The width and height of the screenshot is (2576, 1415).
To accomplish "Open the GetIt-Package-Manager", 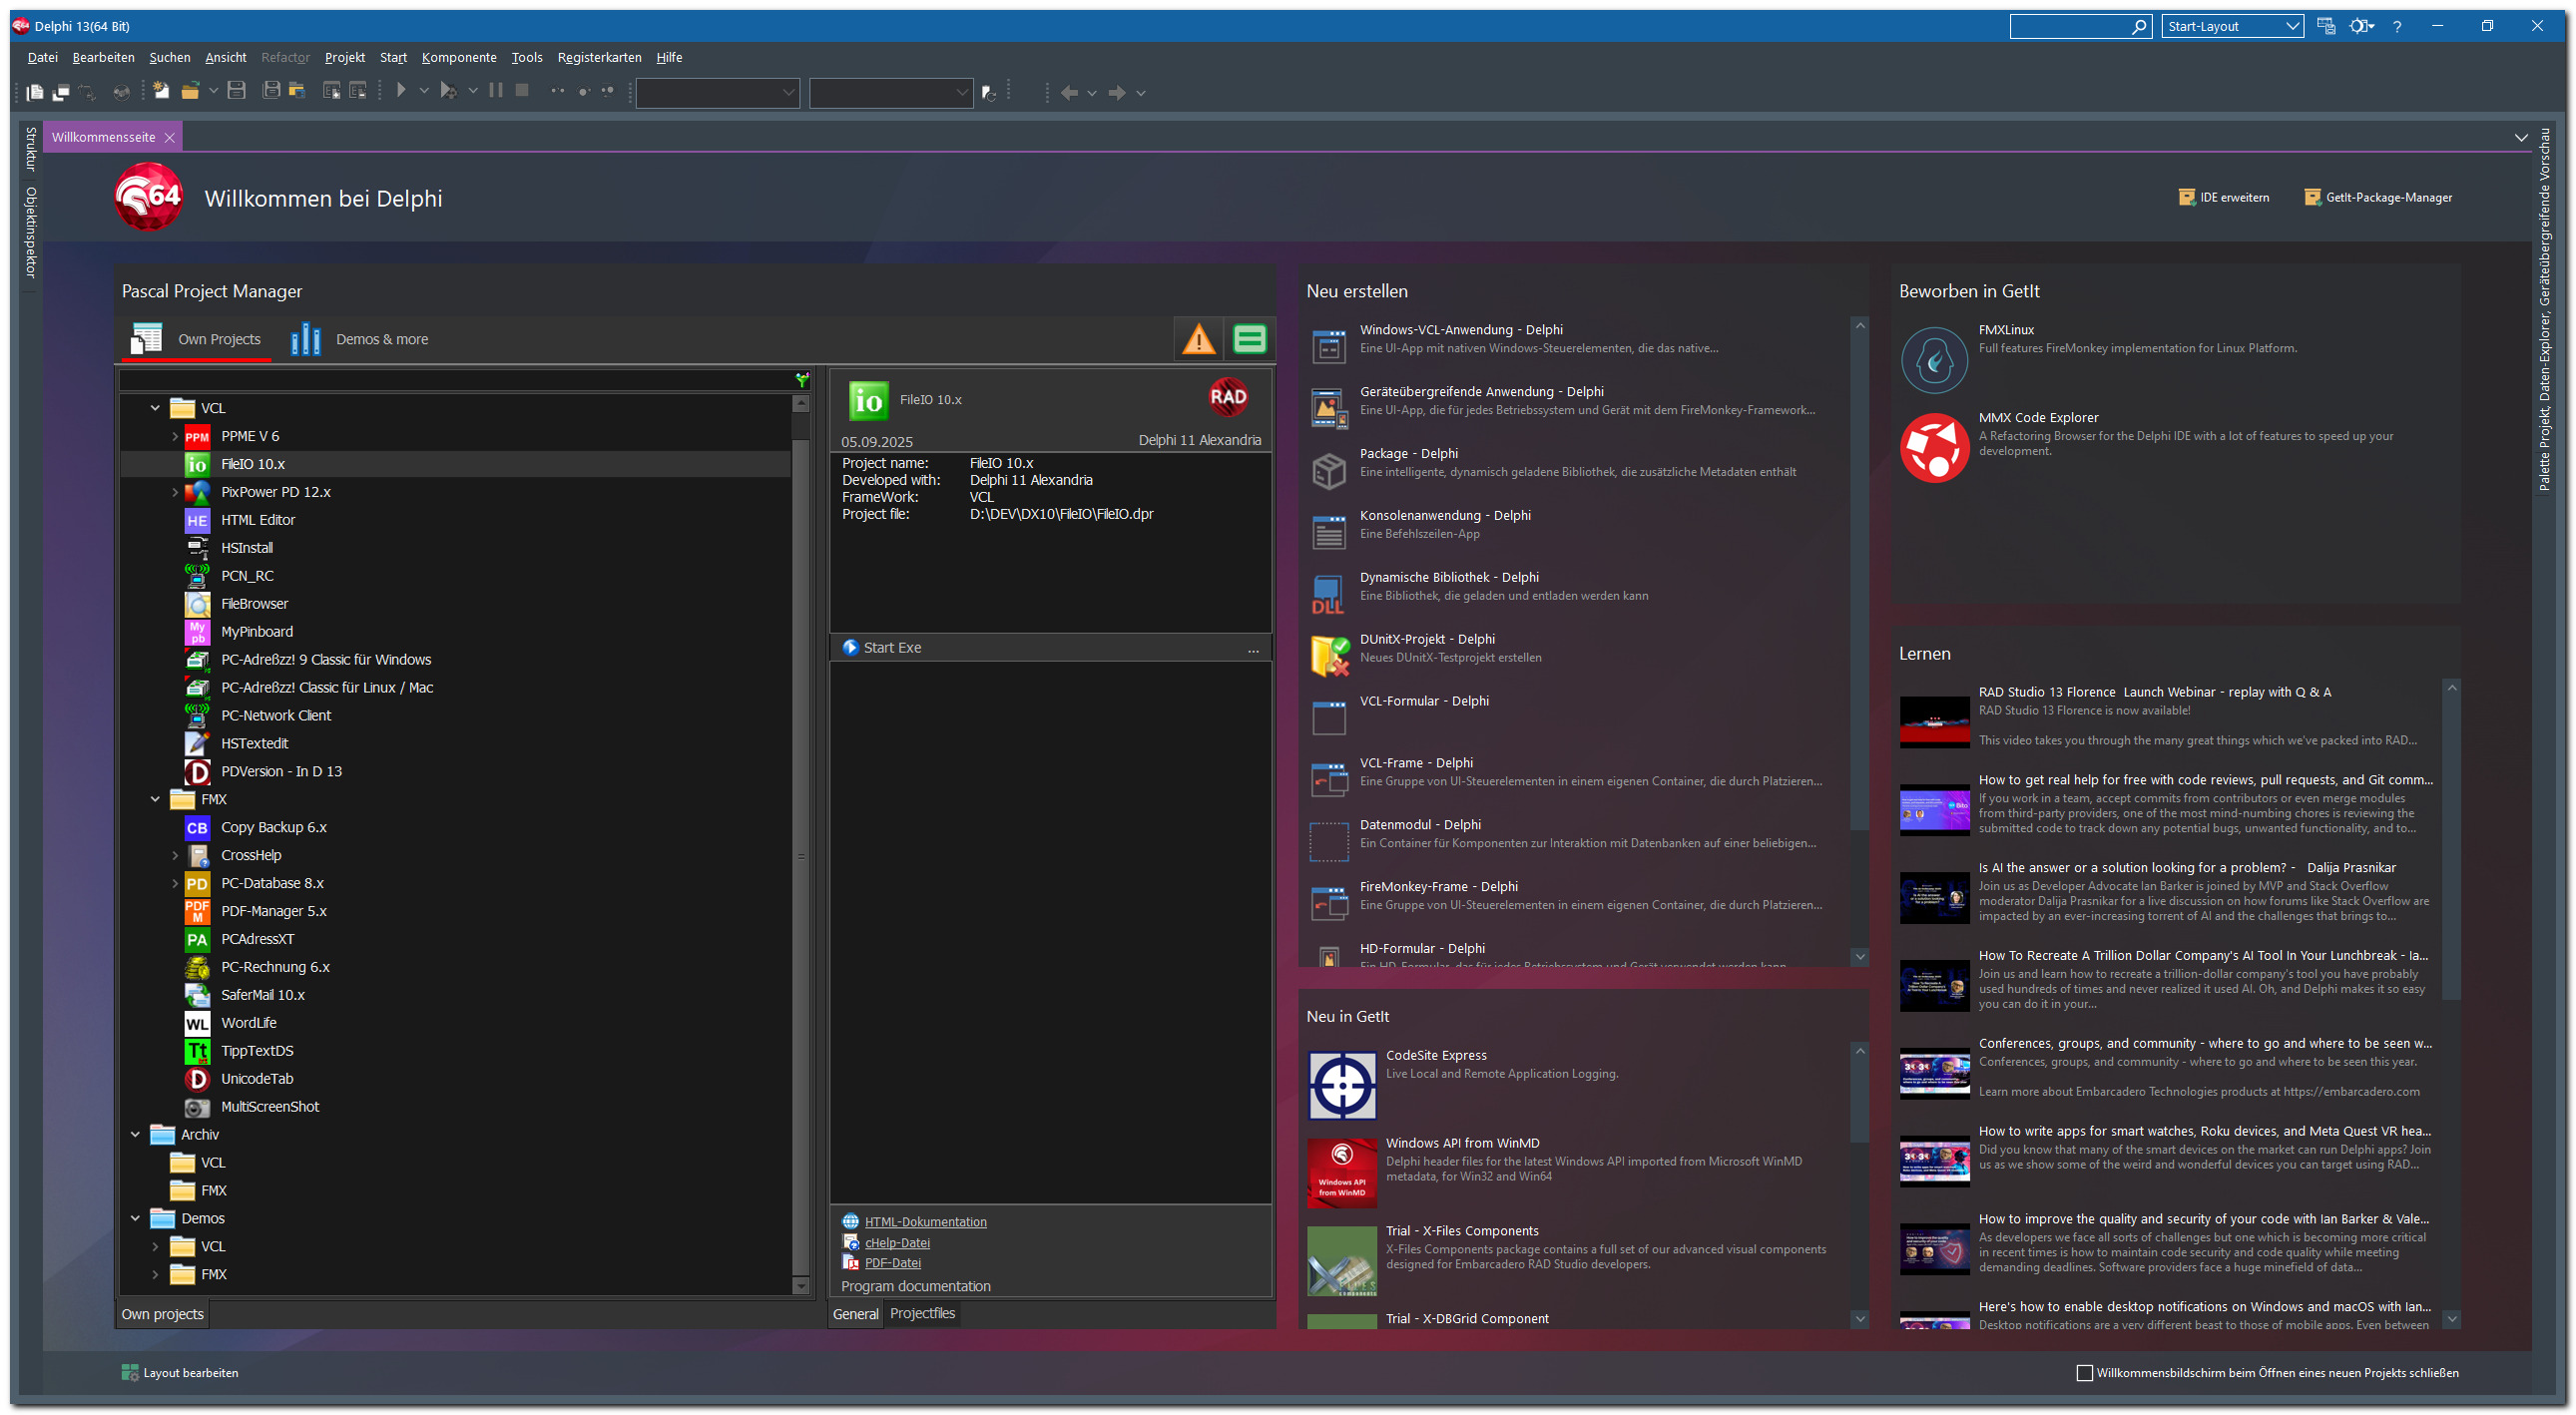I will (2378, 197).
